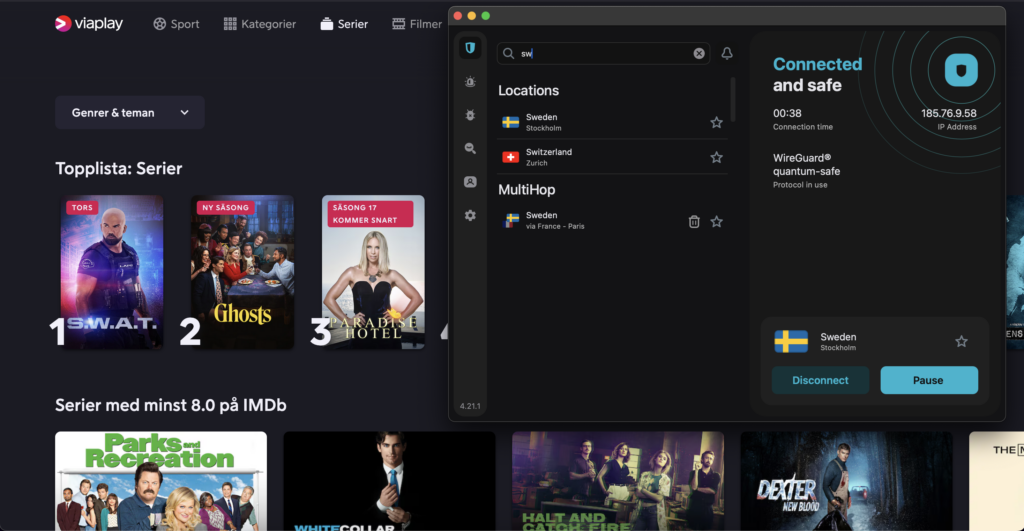The image size is (1024, 531).
Task: Click the WireGuard quantum-safe protocol text
Action: [x=807, y=165]
